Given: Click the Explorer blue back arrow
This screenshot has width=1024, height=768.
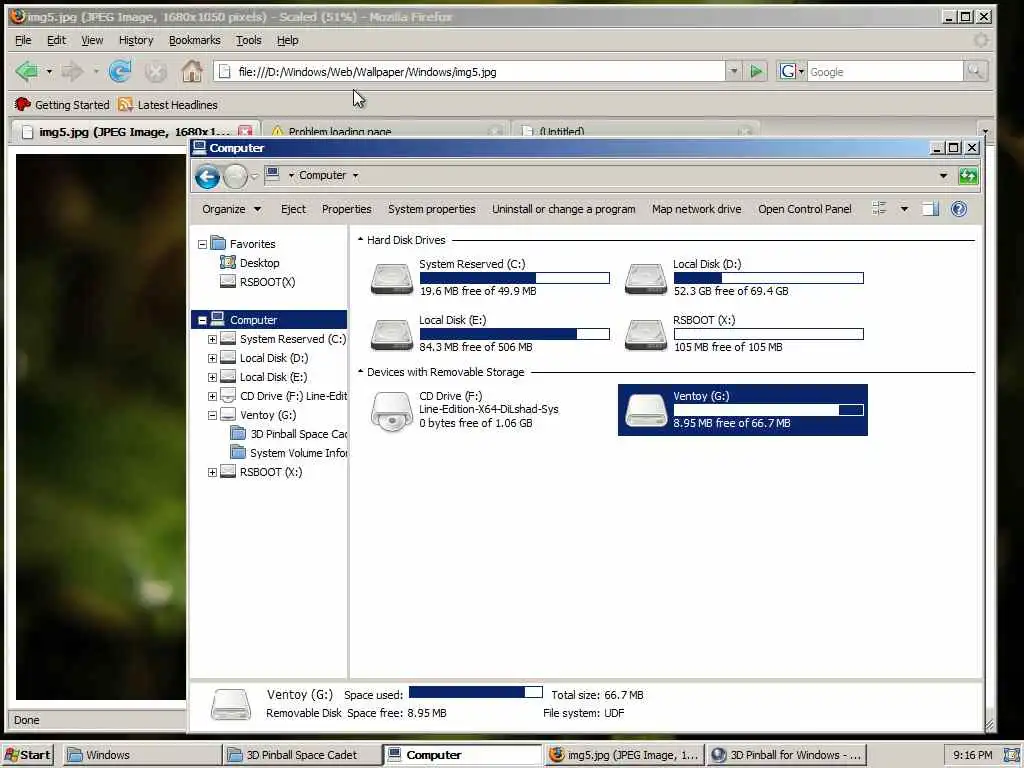Looking at the screenshot, I should [207, 176].
